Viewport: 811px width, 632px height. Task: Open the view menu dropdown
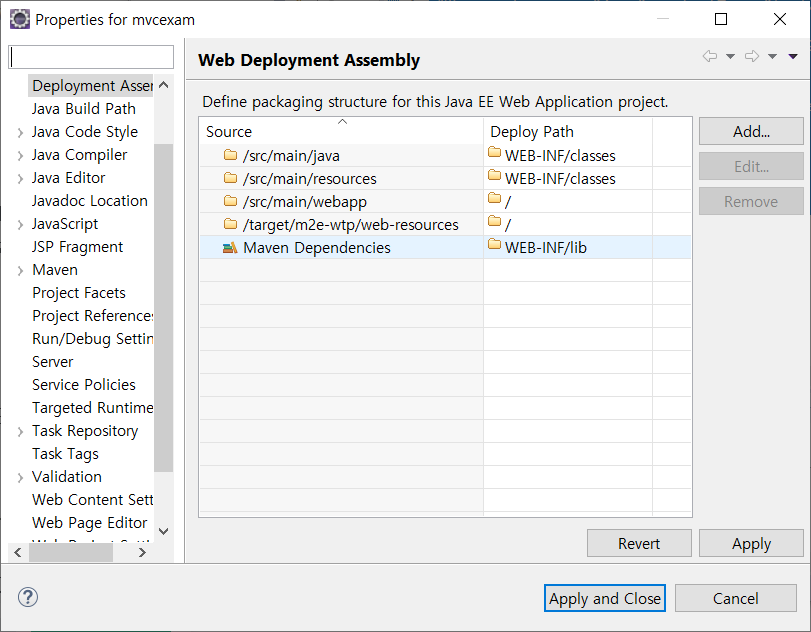(x=793, y=57)
